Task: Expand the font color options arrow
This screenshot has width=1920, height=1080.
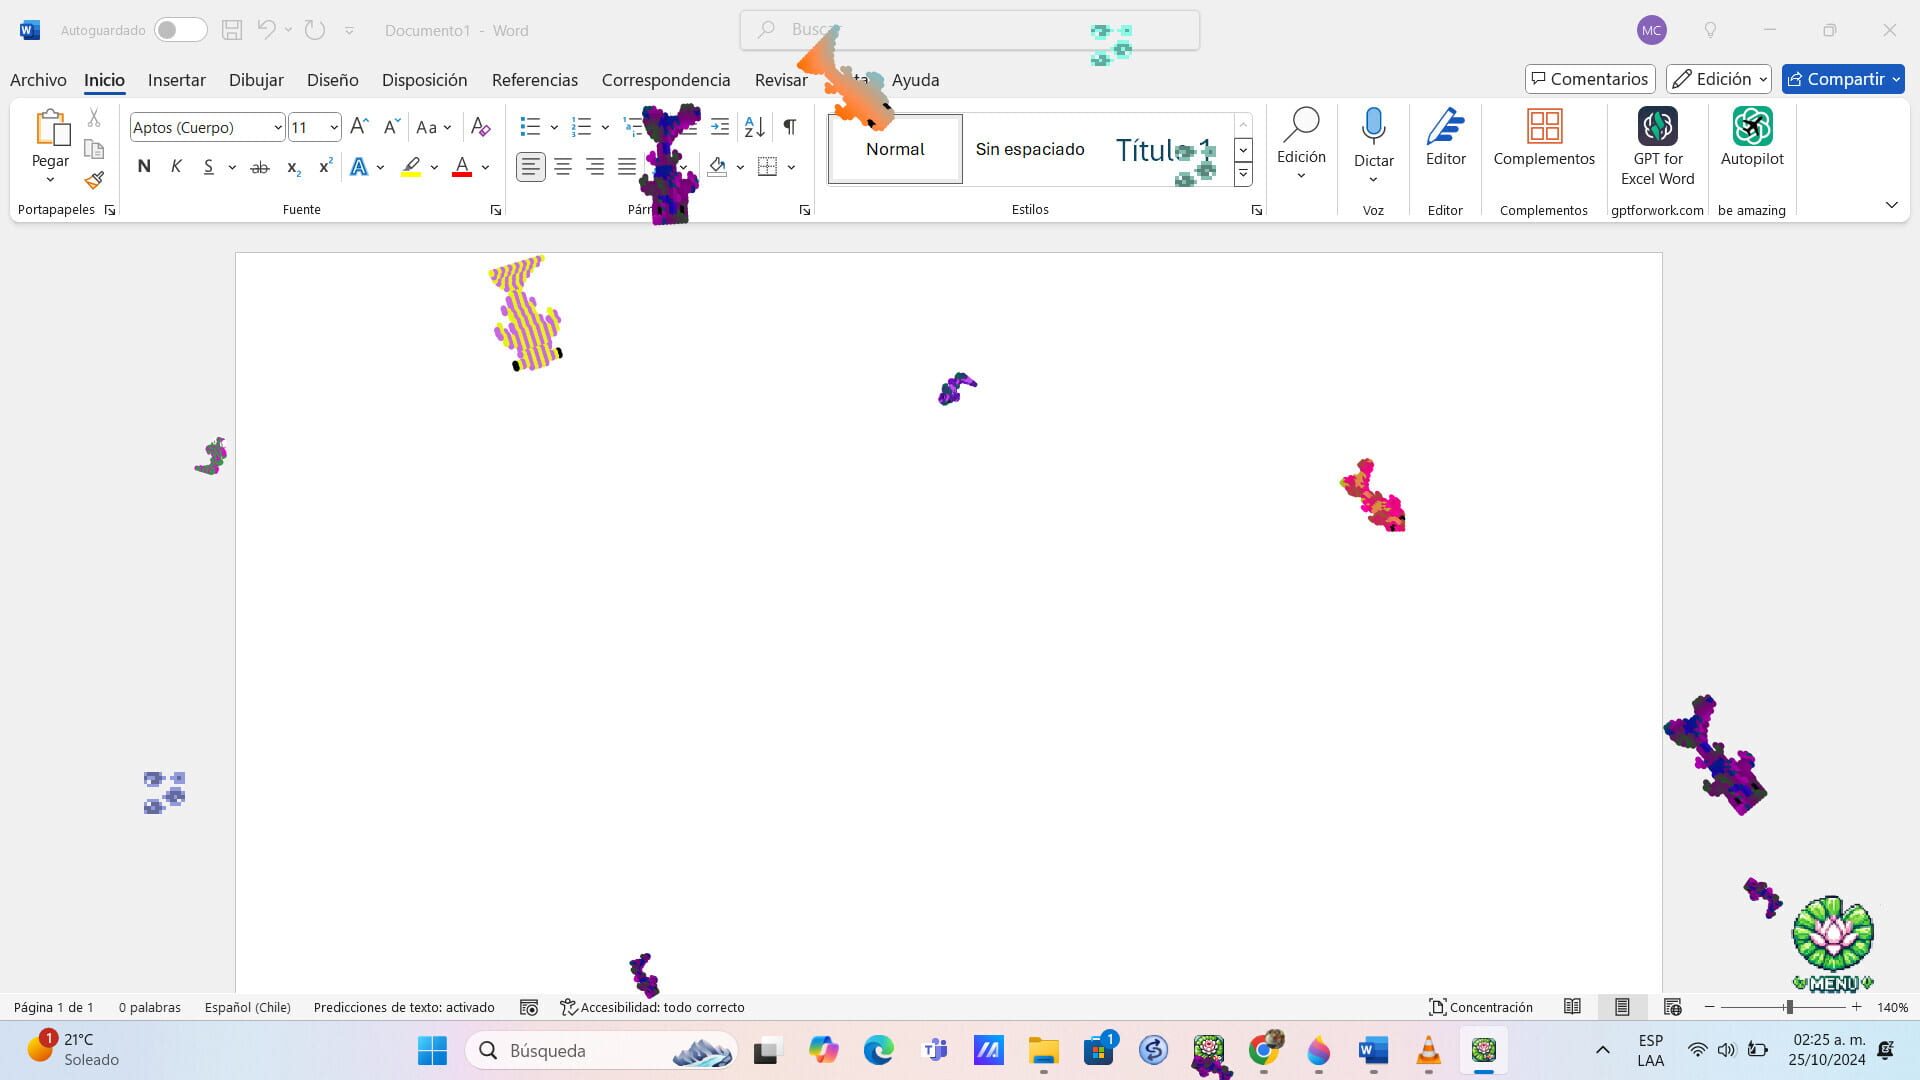Action: click(x=486, y=167)
